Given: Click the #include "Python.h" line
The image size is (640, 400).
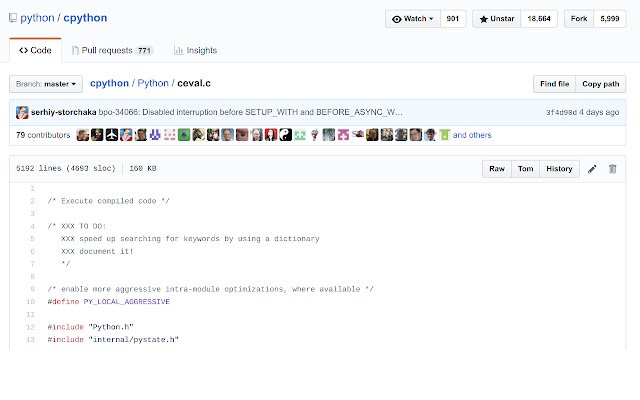Looking at the screenshot, I should click(91, 327).
